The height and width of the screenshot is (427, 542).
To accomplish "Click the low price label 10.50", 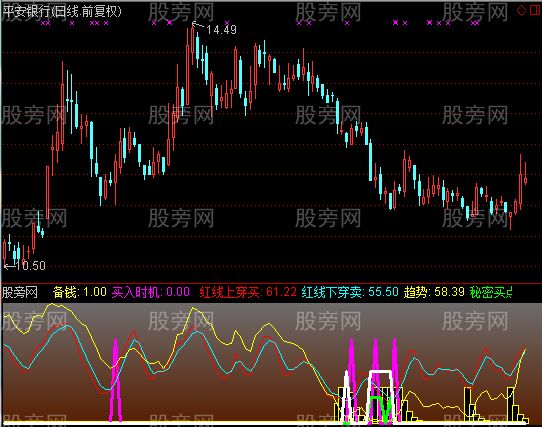I will coord(30,266).
